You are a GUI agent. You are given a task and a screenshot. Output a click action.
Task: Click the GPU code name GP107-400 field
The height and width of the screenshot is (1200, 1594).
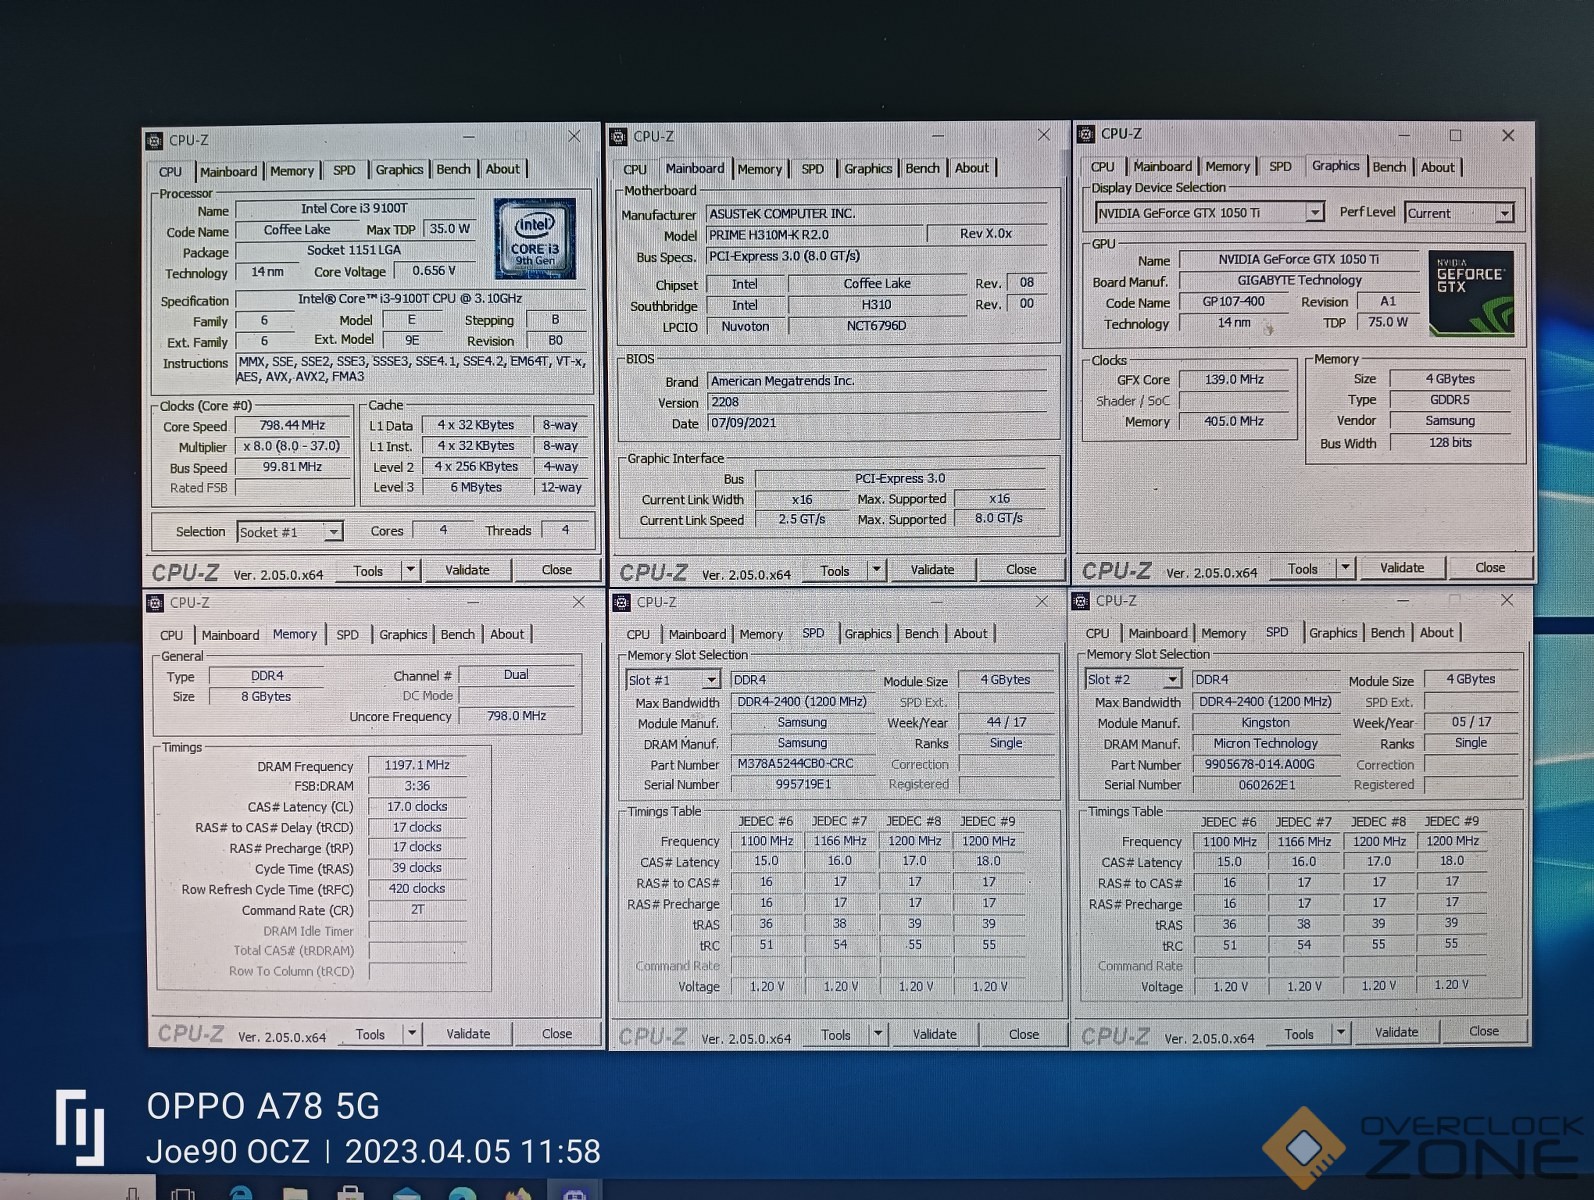(x=1233, y=301)
